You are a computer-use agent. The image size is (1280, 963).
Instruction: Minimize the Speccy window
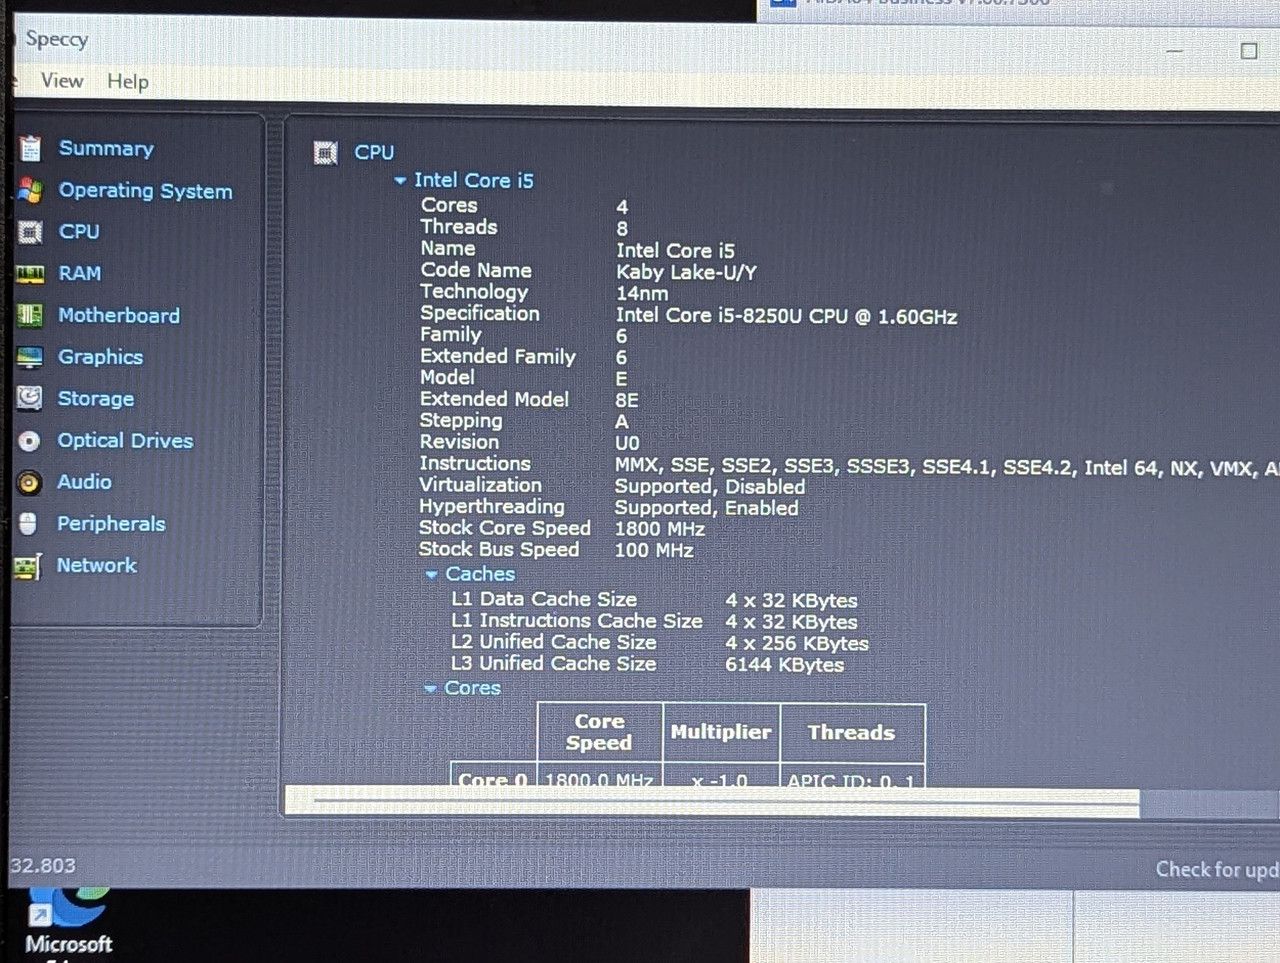coord(1175,51)
